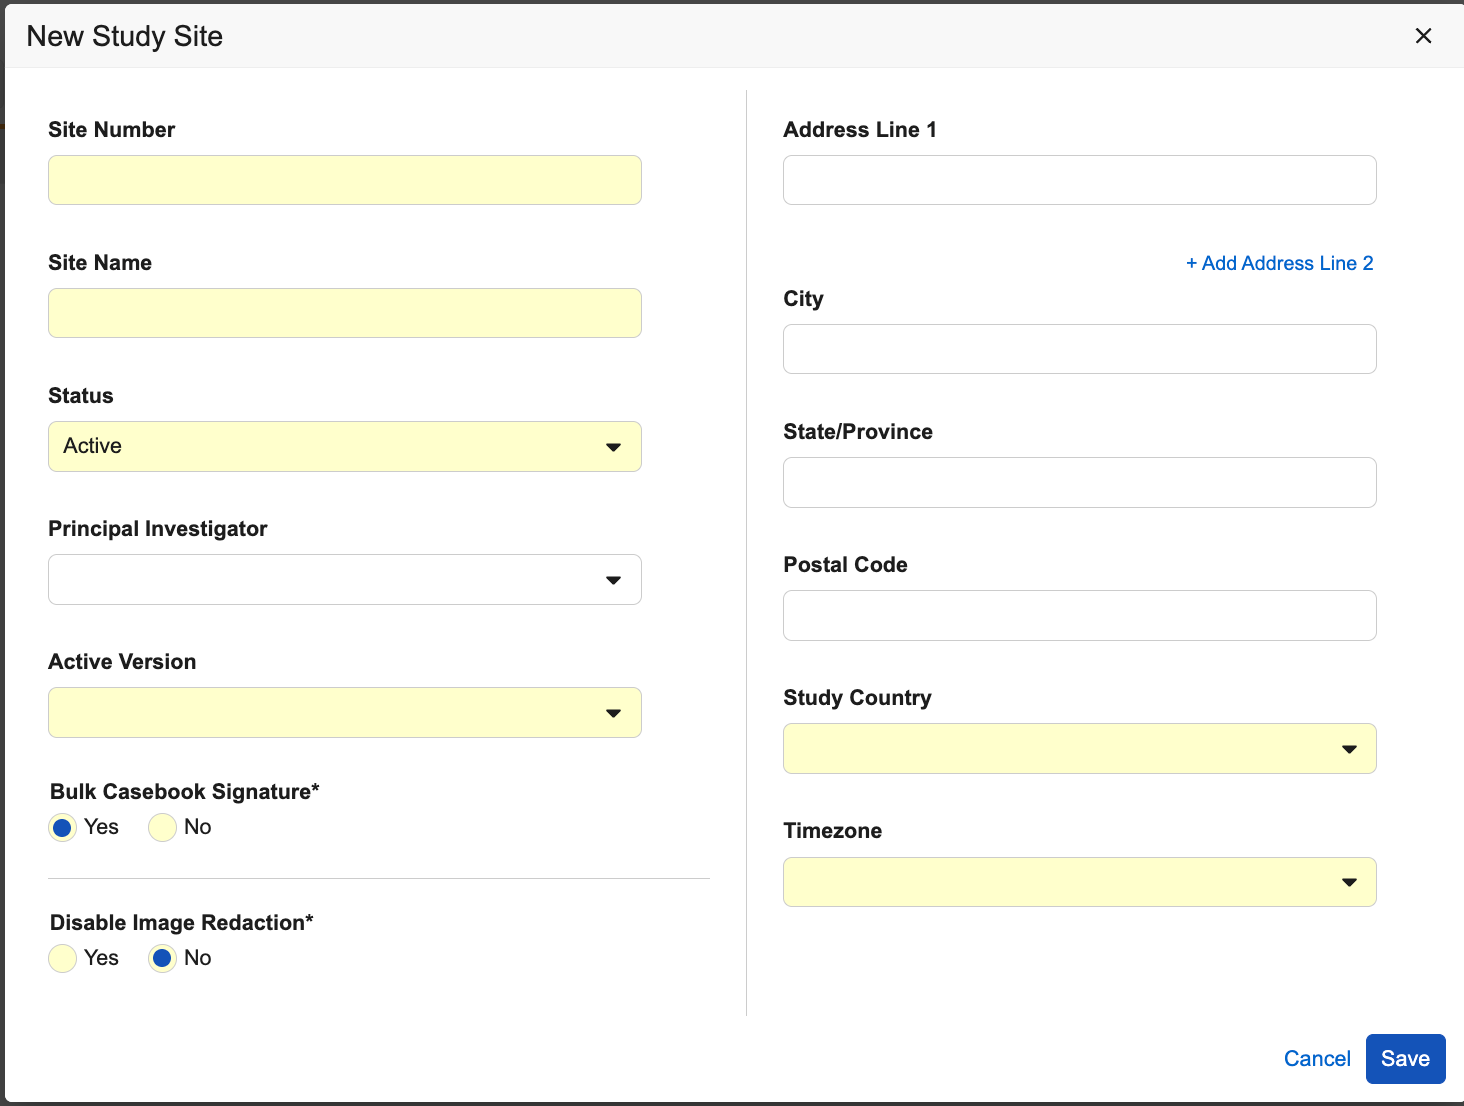This screenshot has width=1464, height=1106.
Task: Focus the Address Line 1 input
Action: [x=1079, y=180]
